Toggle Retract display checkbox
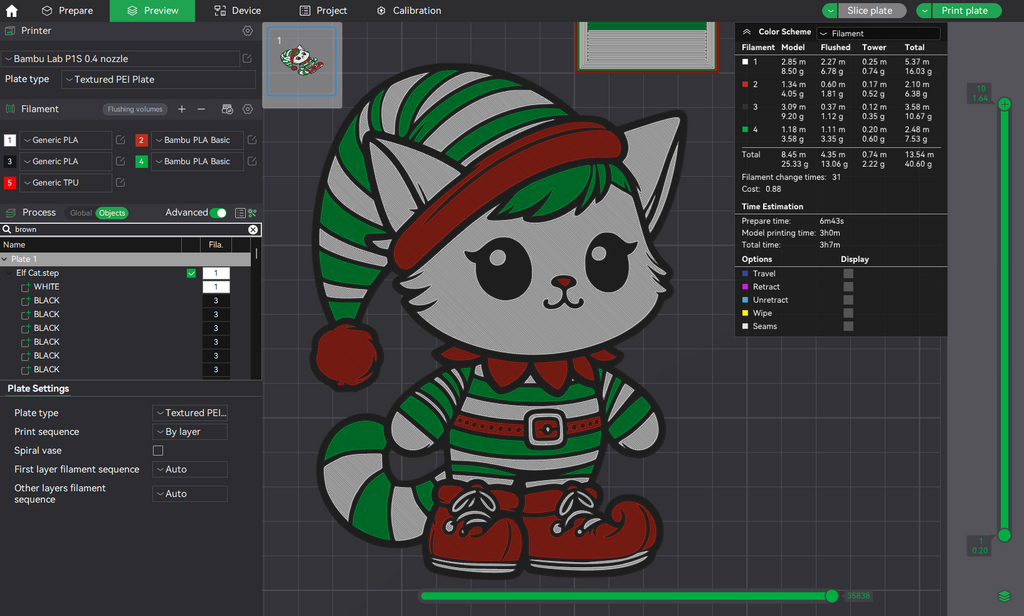 [848, 287]
